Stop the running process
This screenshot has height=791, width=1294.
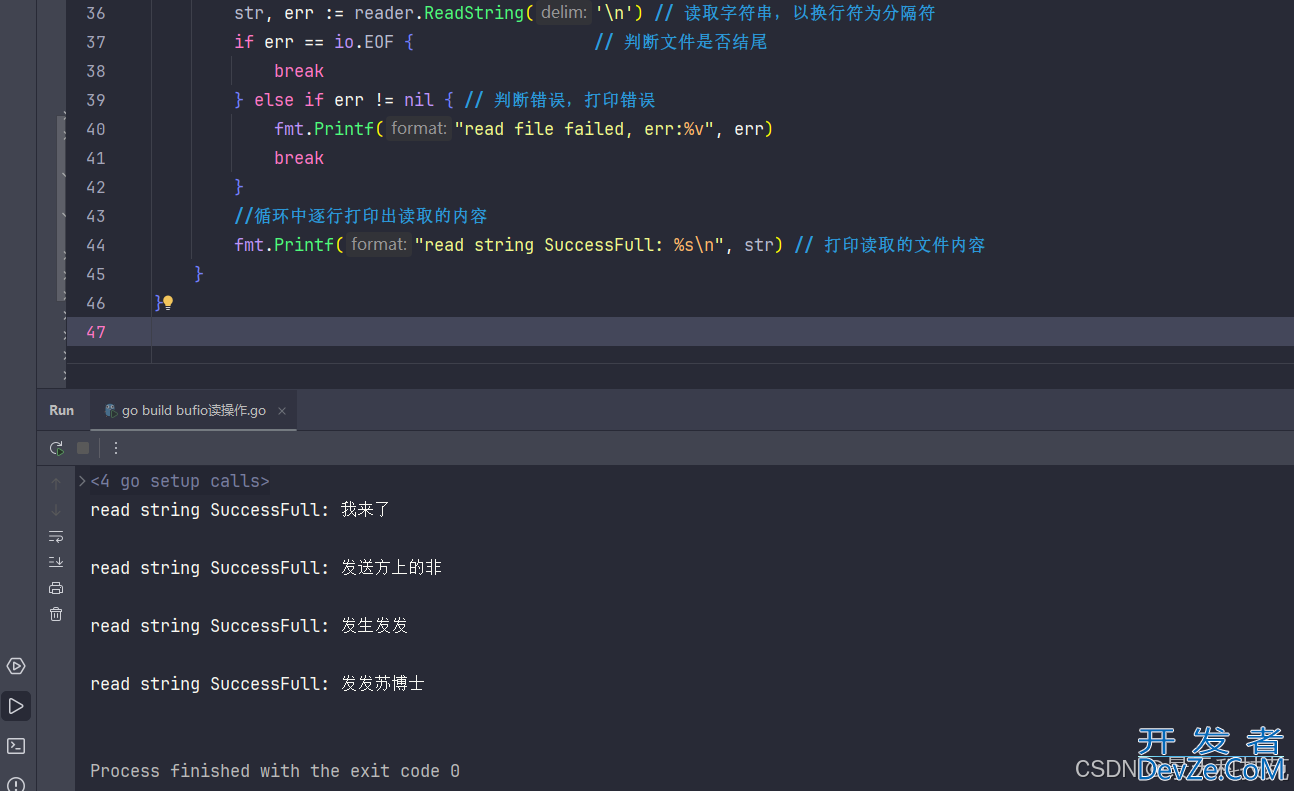(x=83, y=448)
